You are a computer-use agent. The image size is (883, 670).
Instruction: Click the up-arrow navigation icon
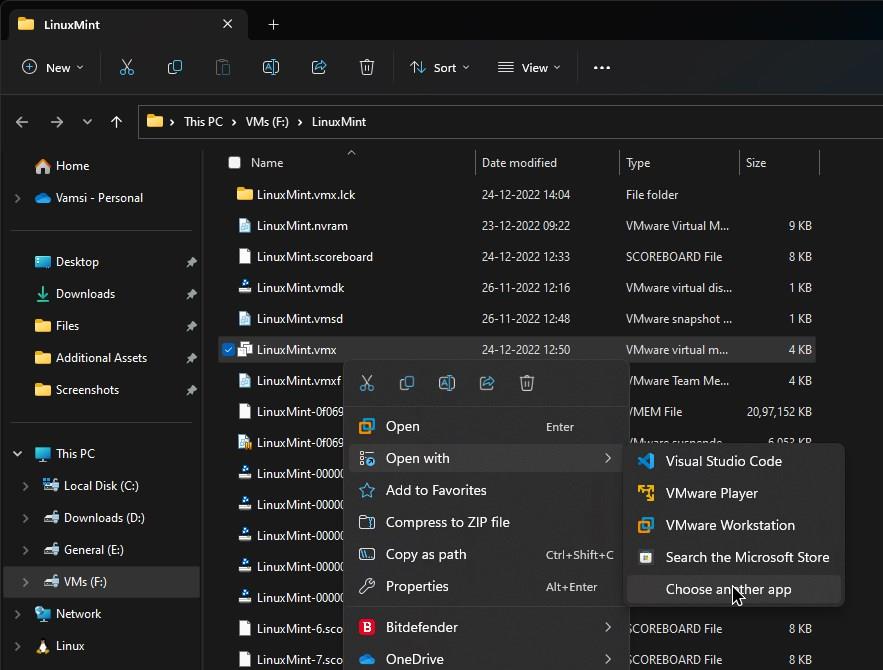pos(117,121)
